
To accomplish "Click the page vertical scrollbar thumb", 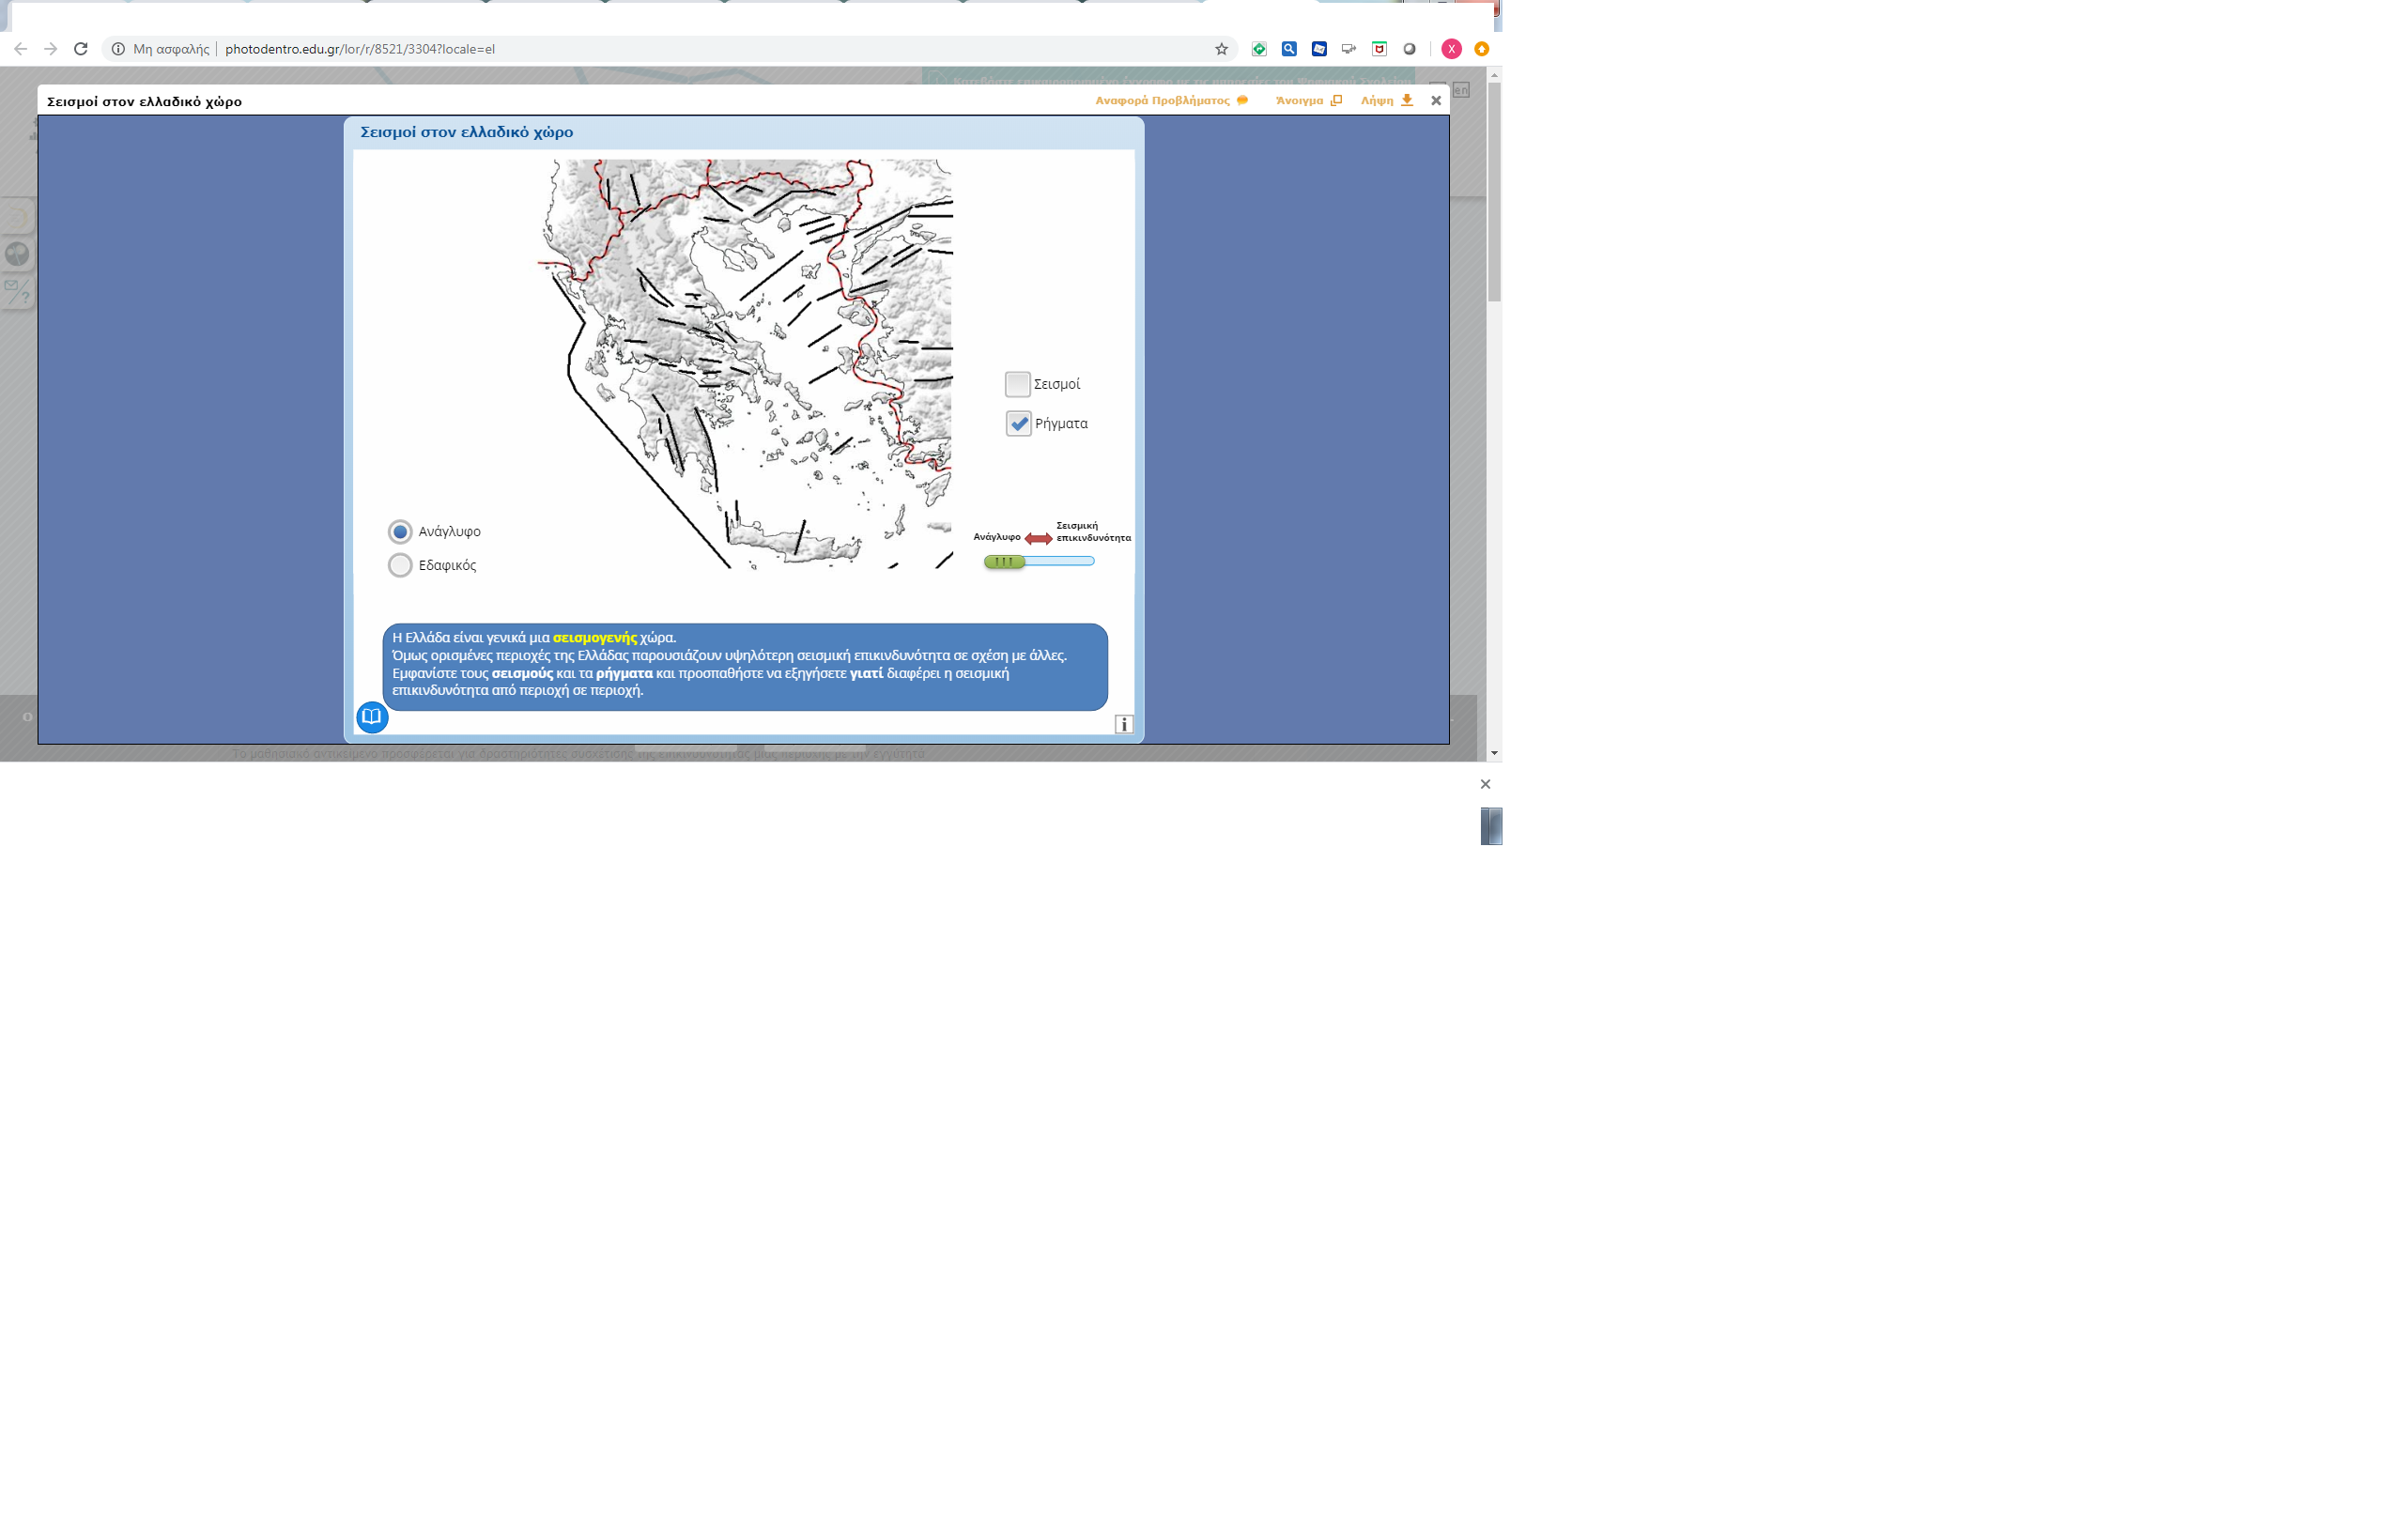I will click(x=1494, y=191).
